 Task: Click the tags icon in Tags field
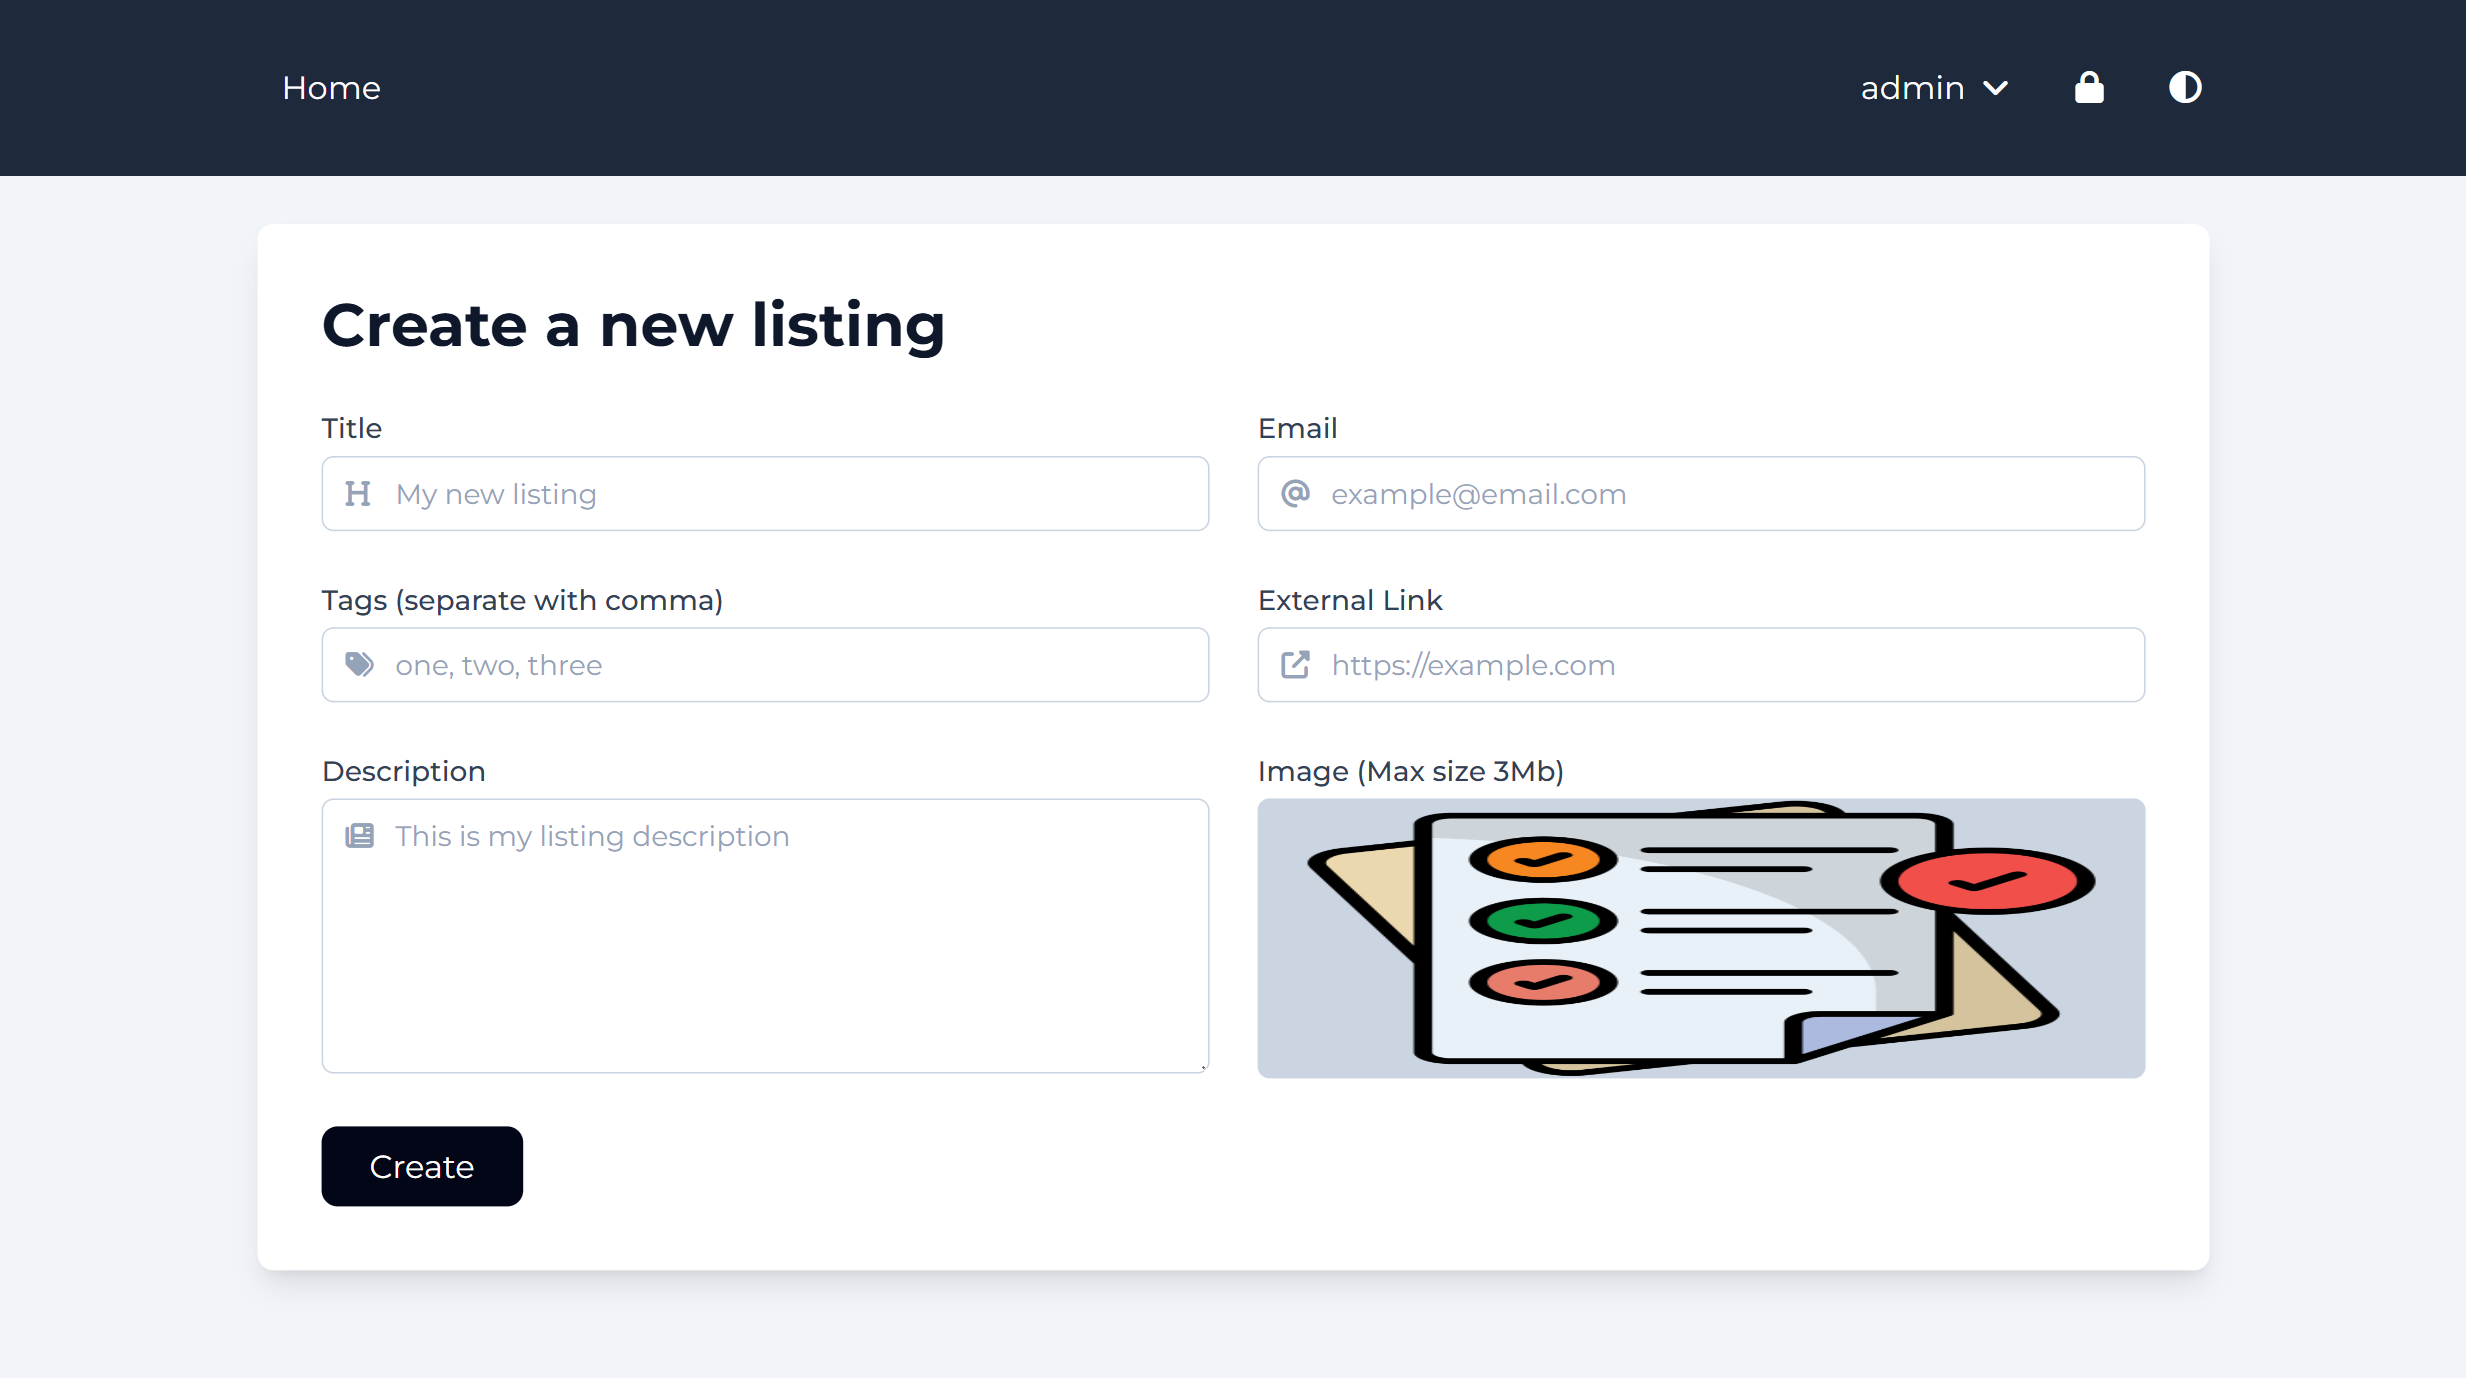359,665
